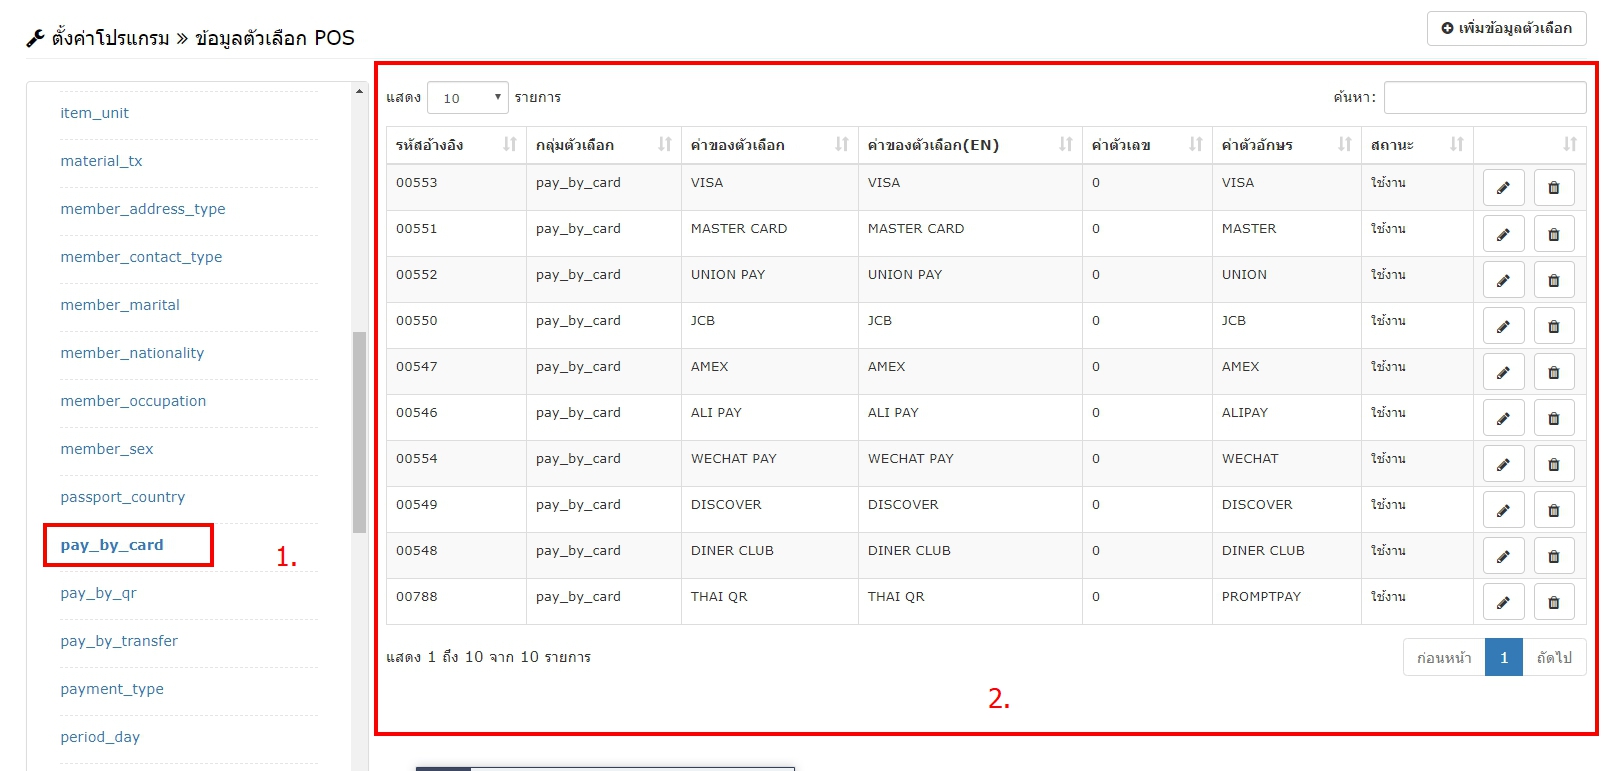Sort by ค่าตัวเลข column arrows
Image resolution: width=1615 pixels, height=771 pixels.
pos(1196,145)
